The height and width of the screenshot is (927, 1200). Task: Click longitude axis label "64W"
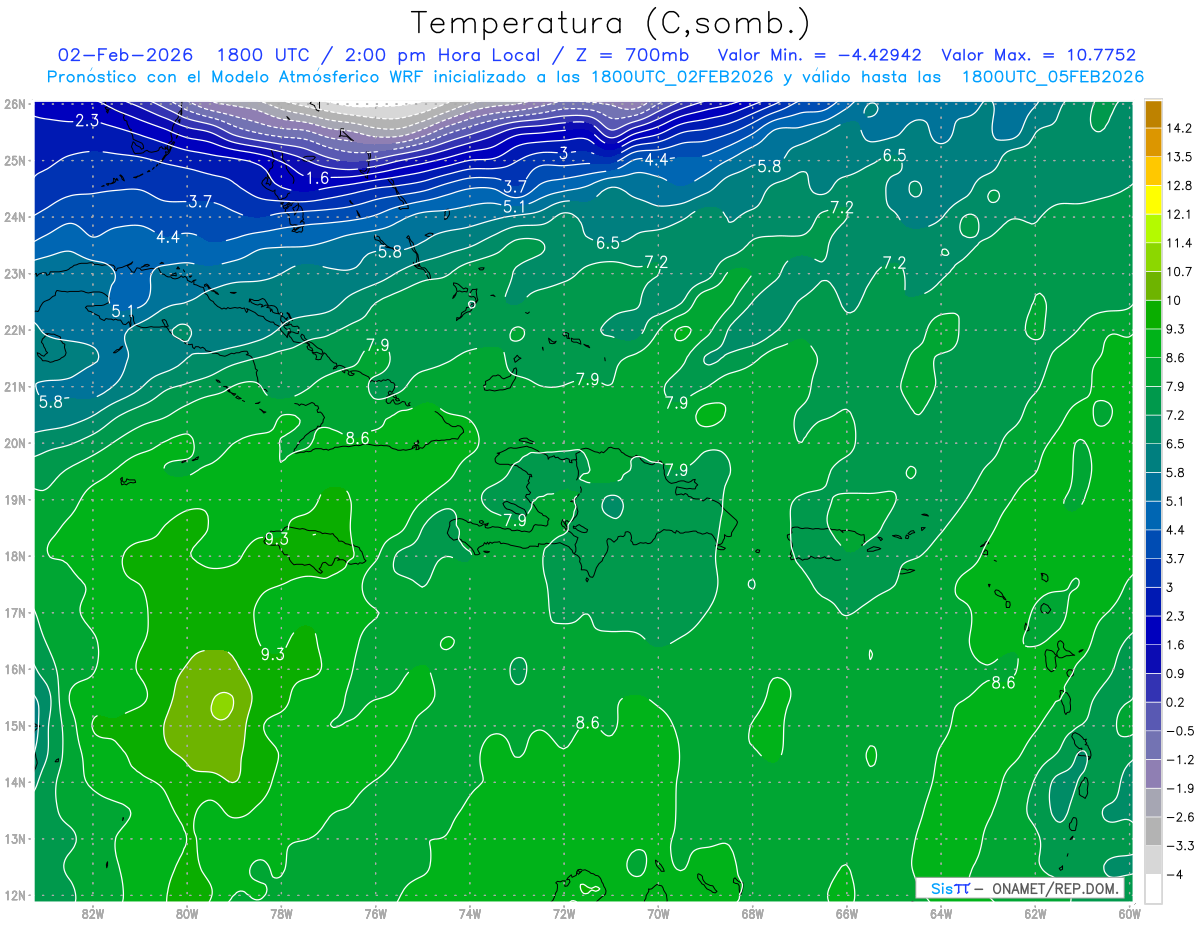941,913
